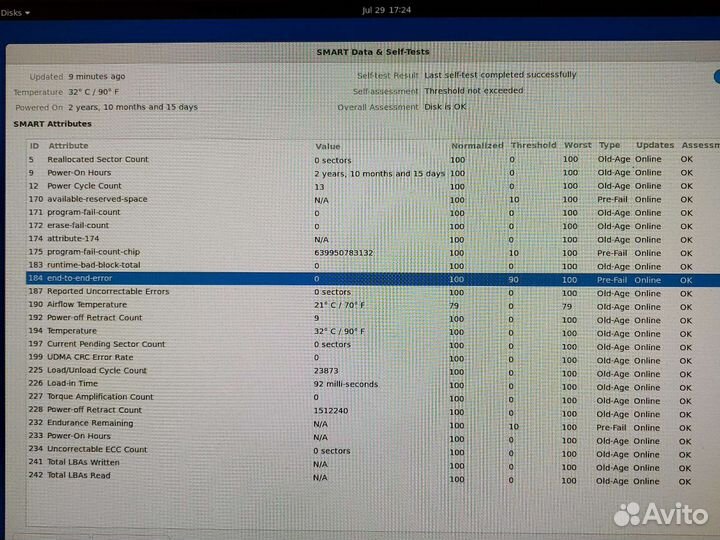
Task: Click Threshold not exceeded self-assessment text
Action: point(473,91)
